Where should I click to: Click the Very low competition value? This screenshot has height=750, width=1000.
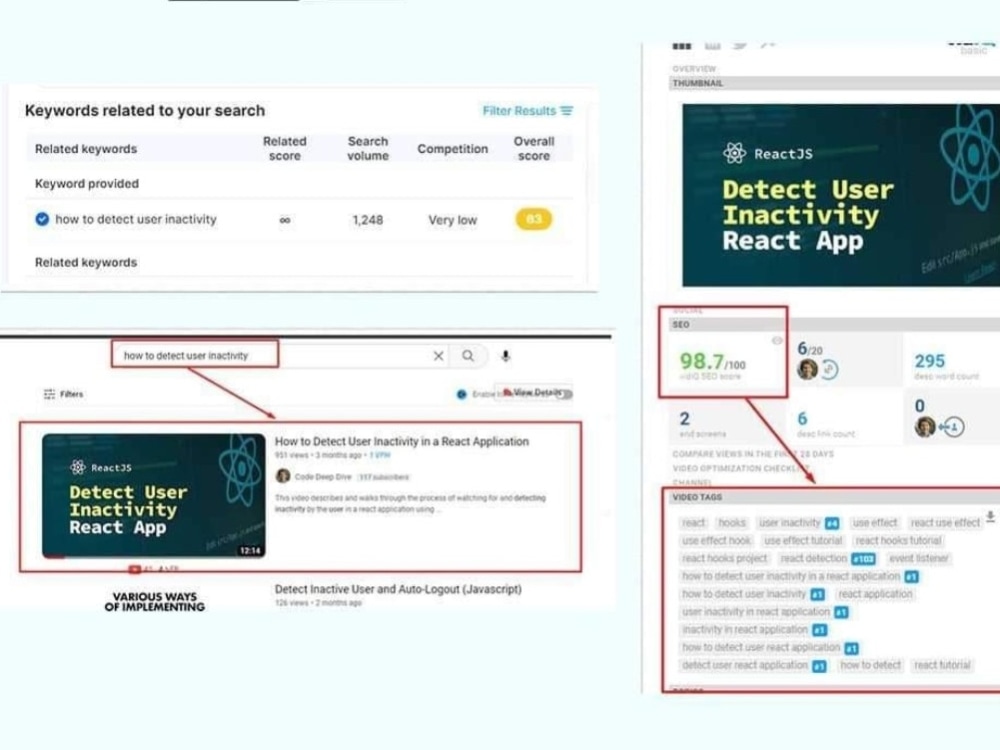(x=453, y=220)
